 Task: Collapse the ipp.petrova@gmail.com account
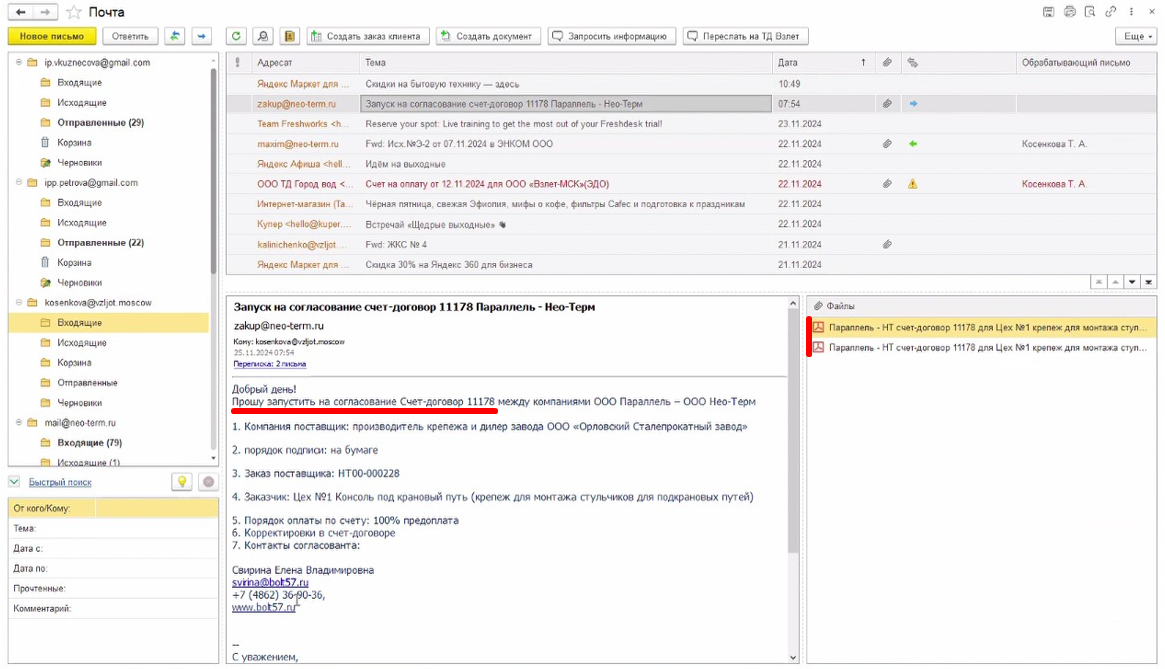(x=19, y=182)
